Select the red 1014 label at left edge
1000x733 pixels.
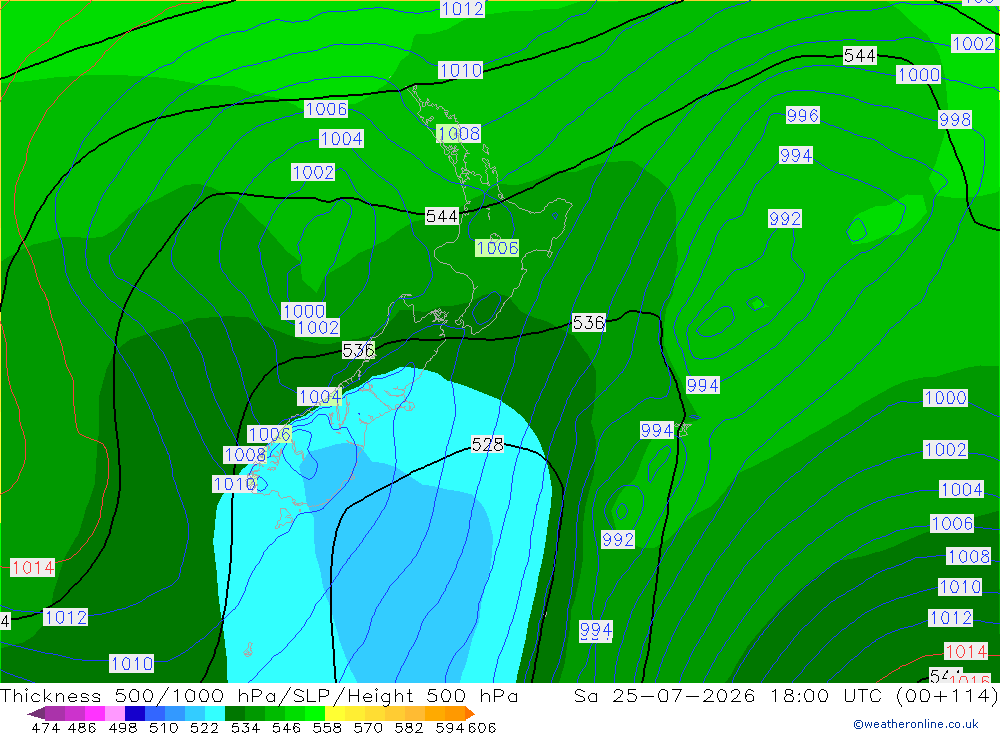tap(33, 567)
